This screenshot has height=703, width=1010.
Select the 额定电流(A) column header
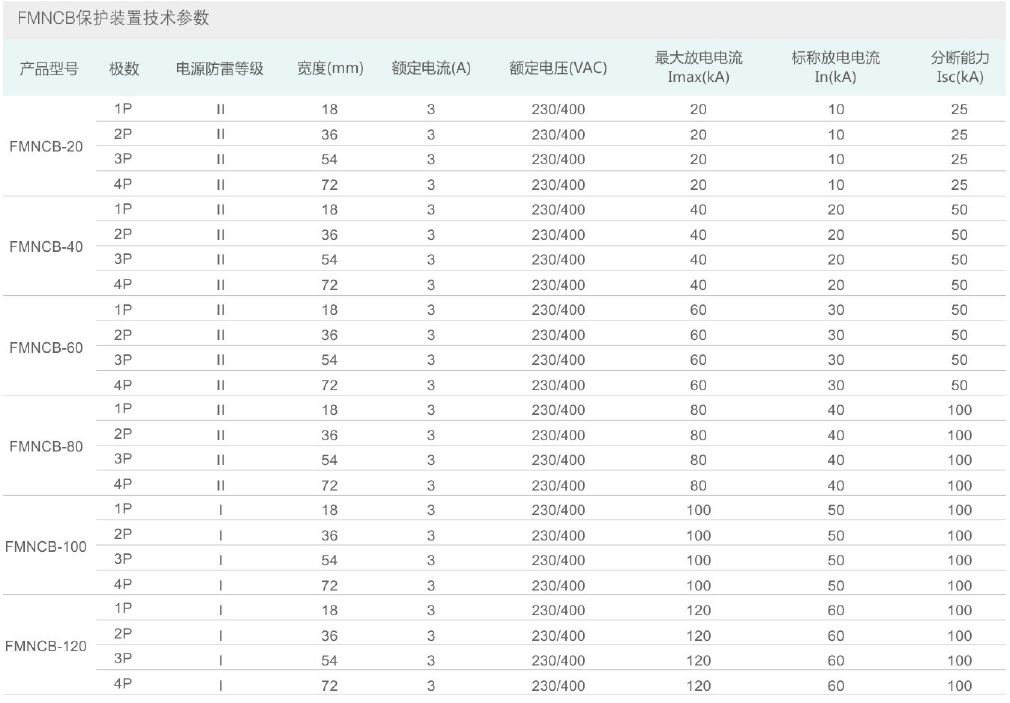click(431, 68)
